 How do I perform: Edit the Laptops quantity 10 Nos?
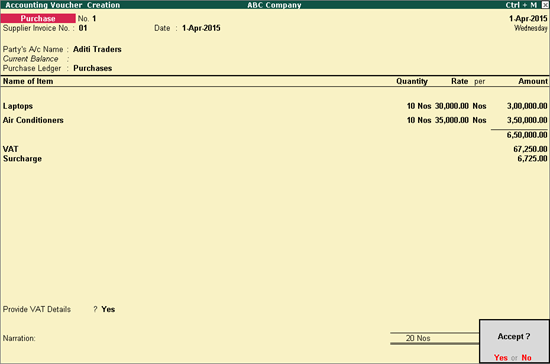[419, 106]
